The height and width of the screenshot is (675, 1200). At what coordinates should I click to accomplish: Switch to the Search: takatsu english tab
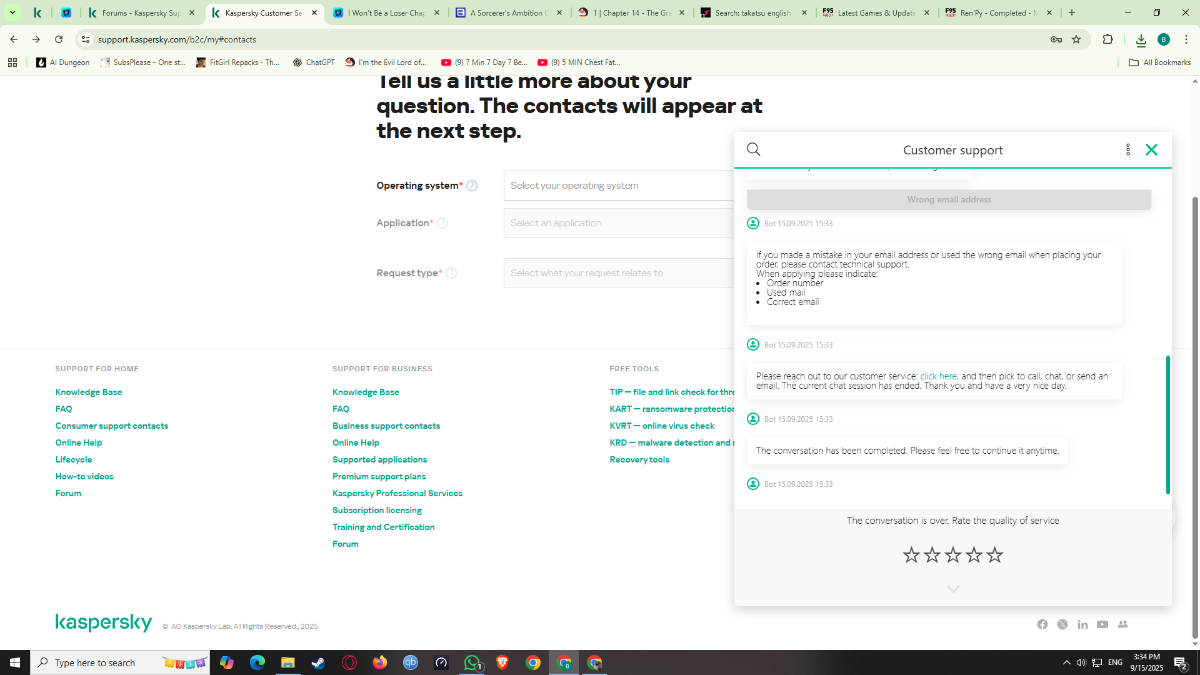(755, 13)
